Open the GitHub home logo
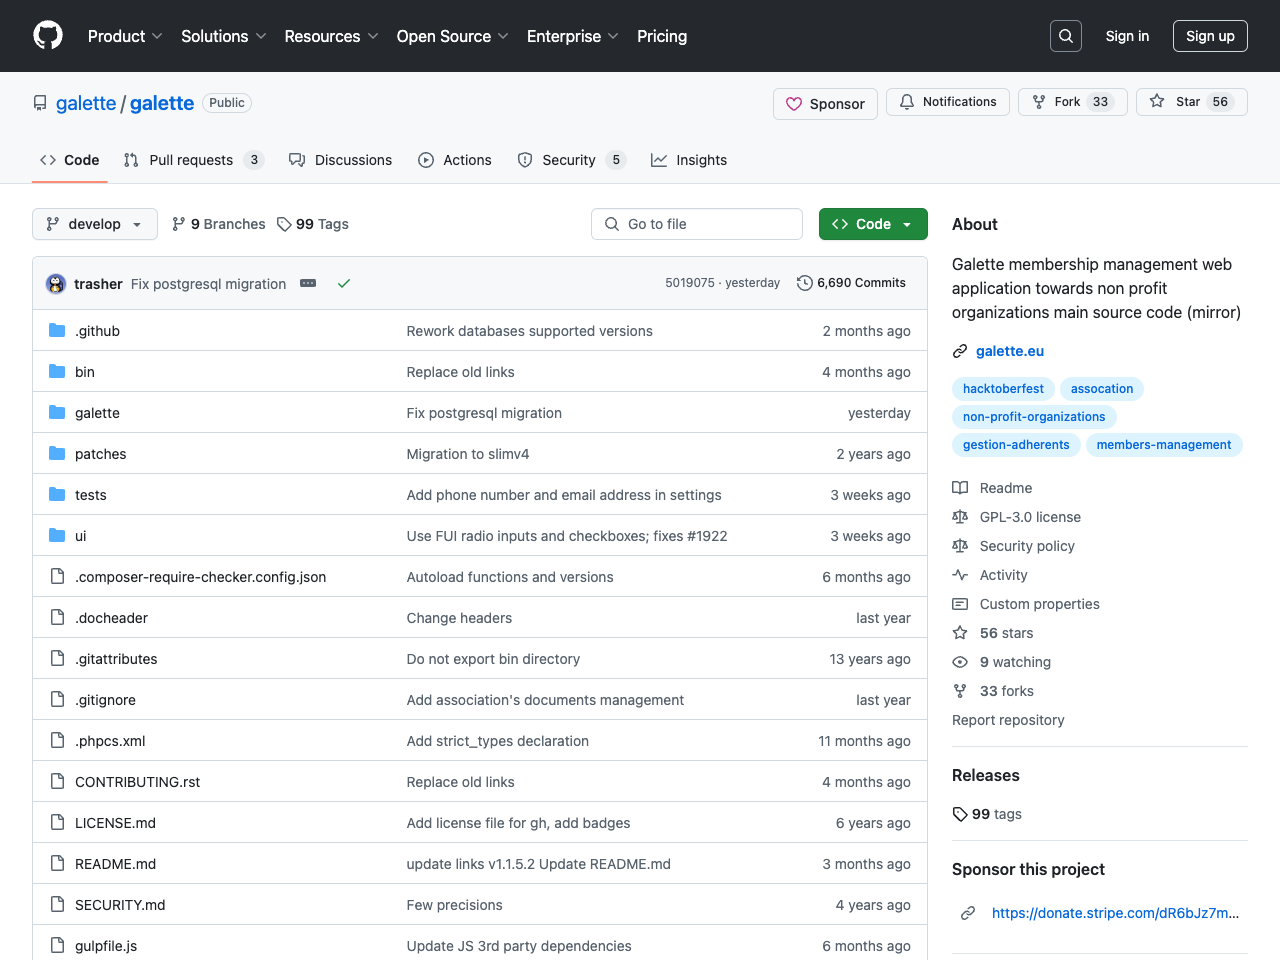The width and height of the screenshot is (1280, 960). pos(48,36)
